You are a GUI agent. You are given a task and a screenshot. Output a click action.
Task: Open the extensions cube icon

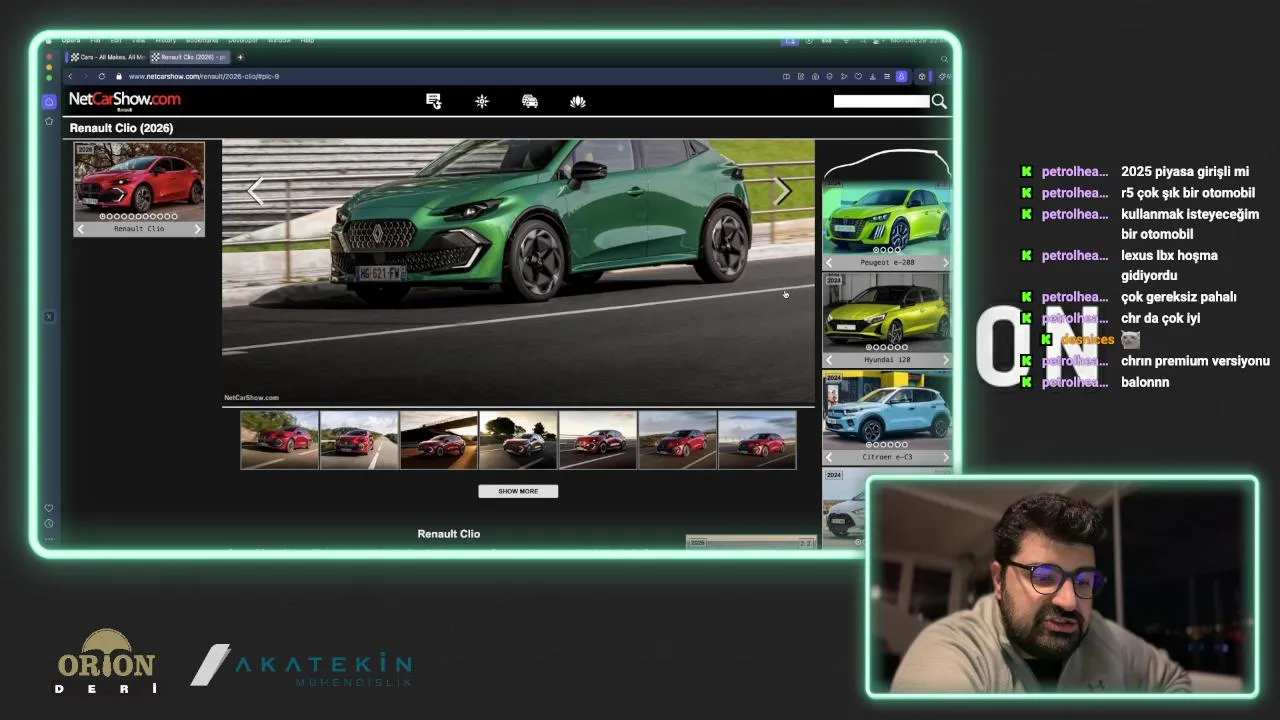pos(922,76)
